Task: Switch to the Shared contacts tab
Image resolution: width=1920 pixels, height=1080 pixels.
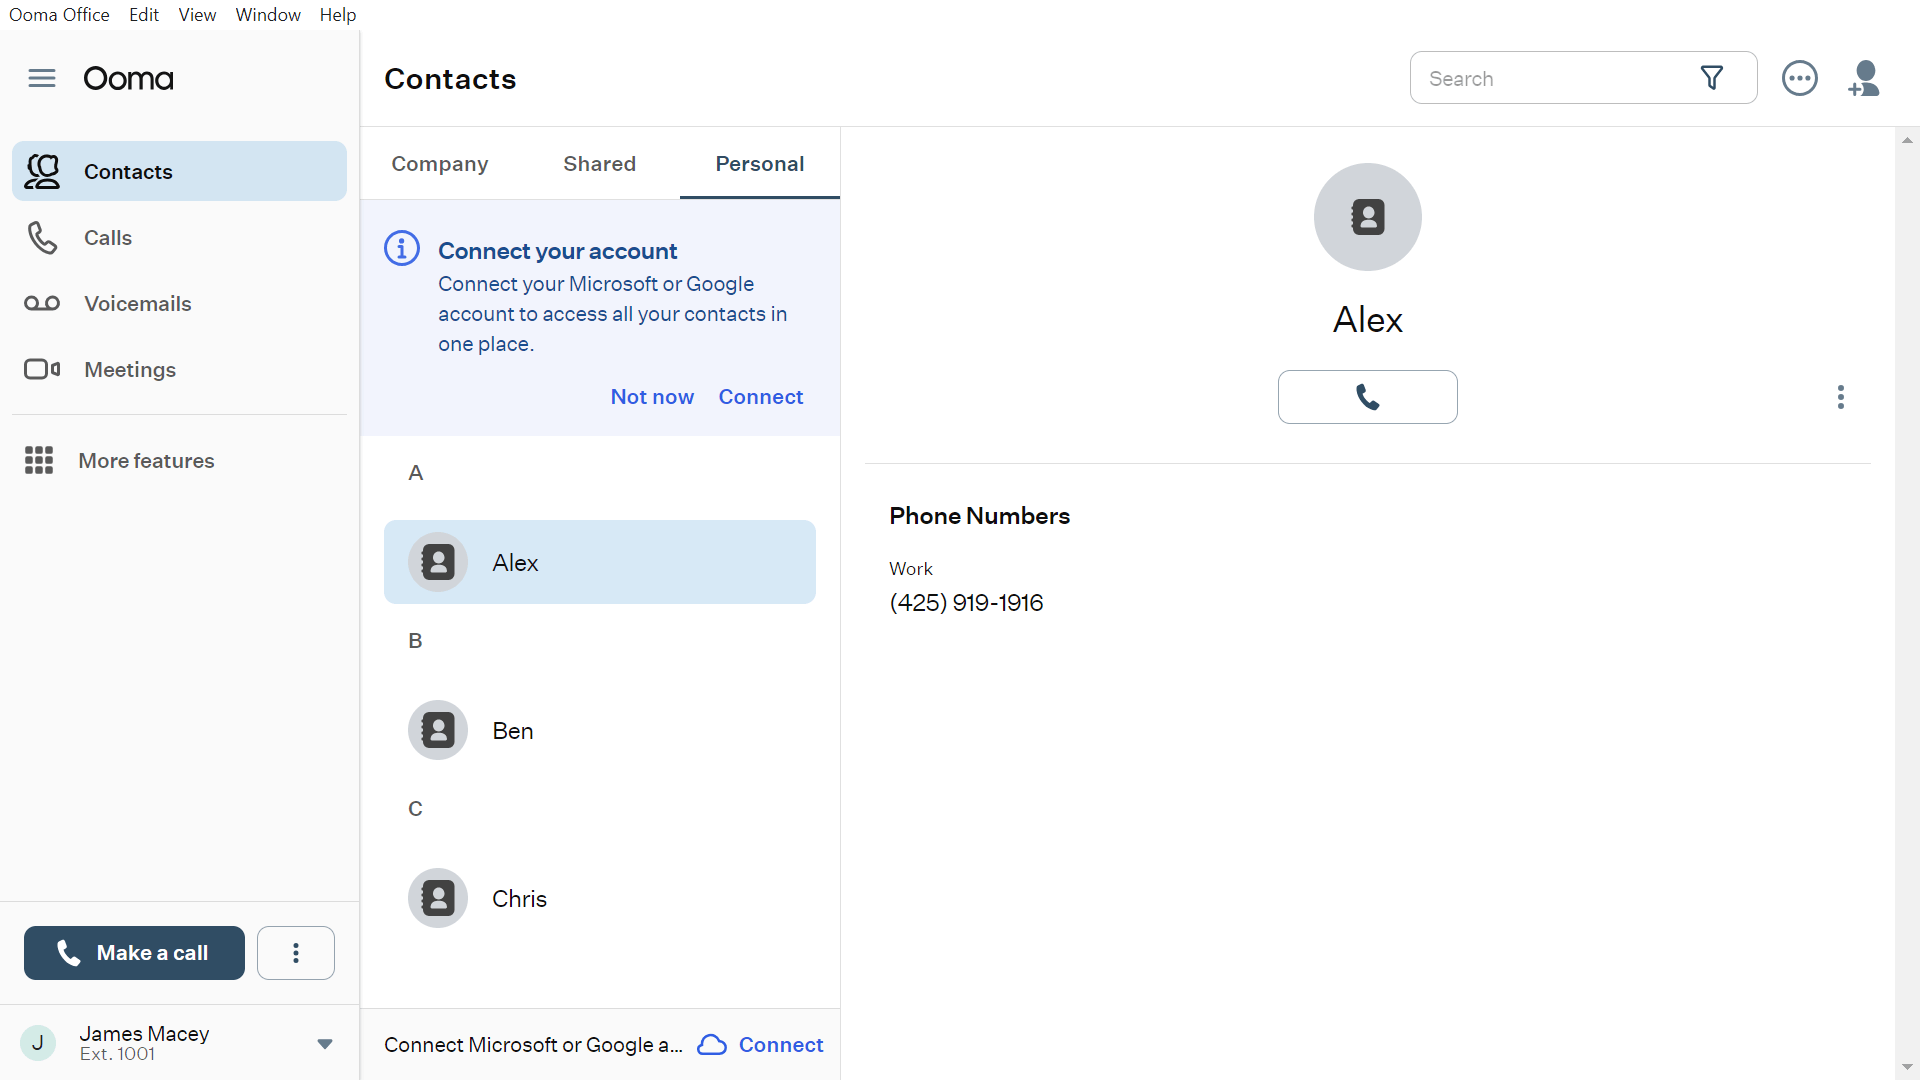Action: coord(599,163)
